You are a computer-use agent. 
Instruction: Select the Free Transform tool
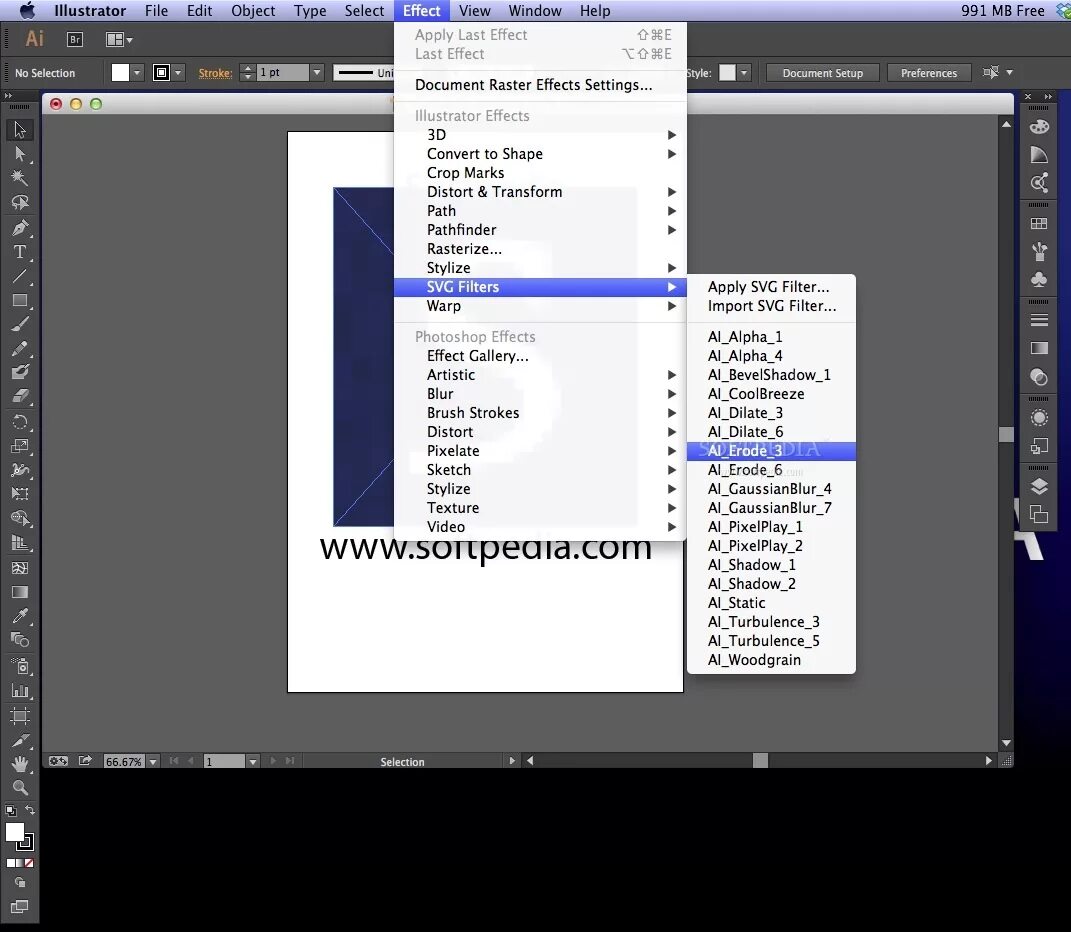pyautogui.click(x=20, y=493)
